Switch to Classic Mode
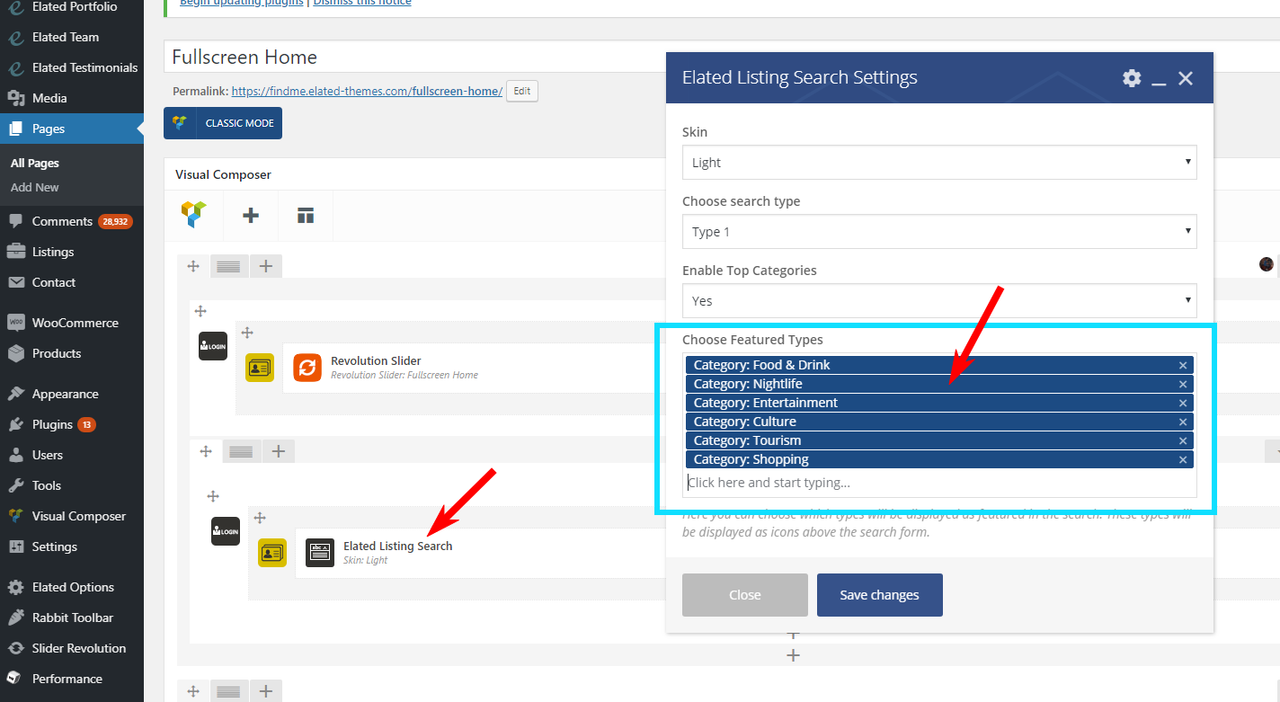The image size is (1280, 702). point(223,123)
